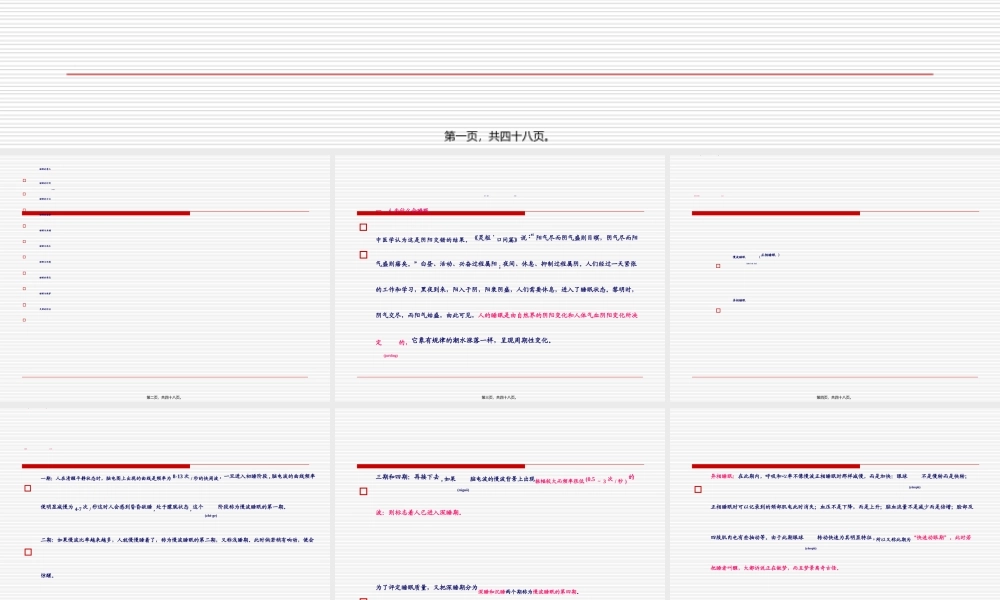Click the 第二页 page footer label
The width and height of the screenshot is (1000, 600).
[x=164, y=397]
